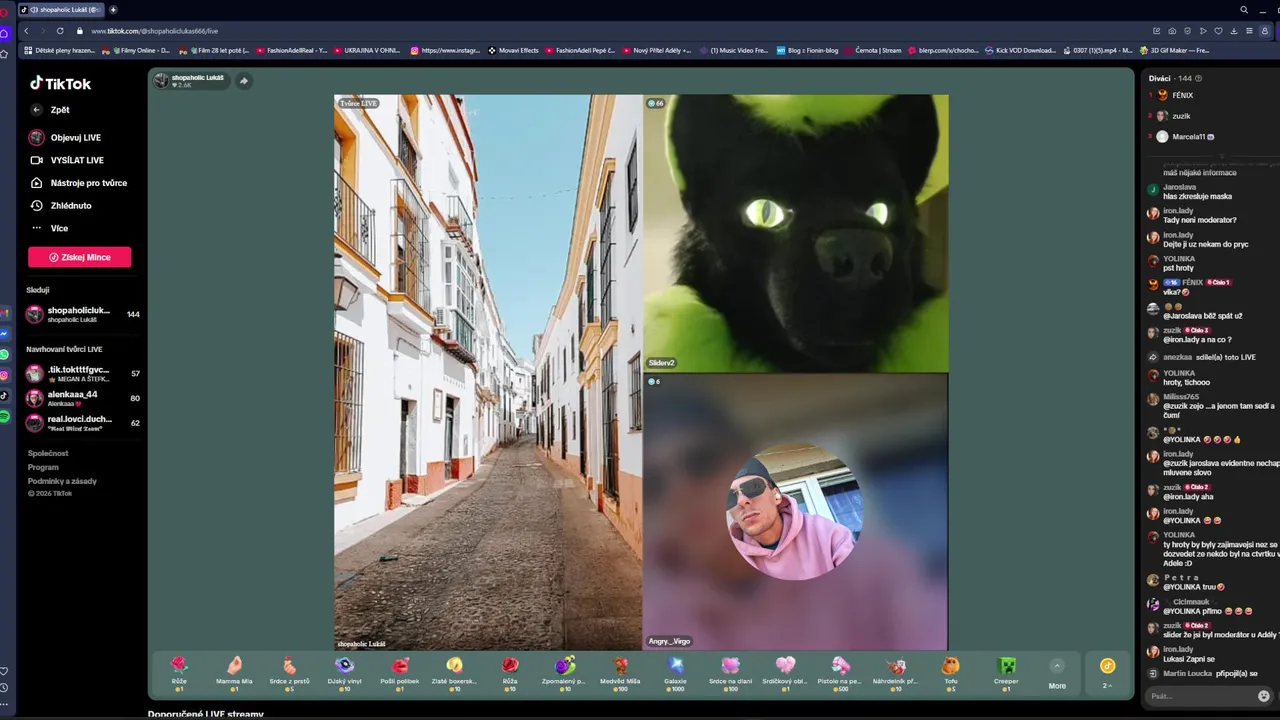Open the Kick VOD Download... bookmark
Image resolution: width=1280 pixels, height=720 pixels.
click(x=1020, y=50)
